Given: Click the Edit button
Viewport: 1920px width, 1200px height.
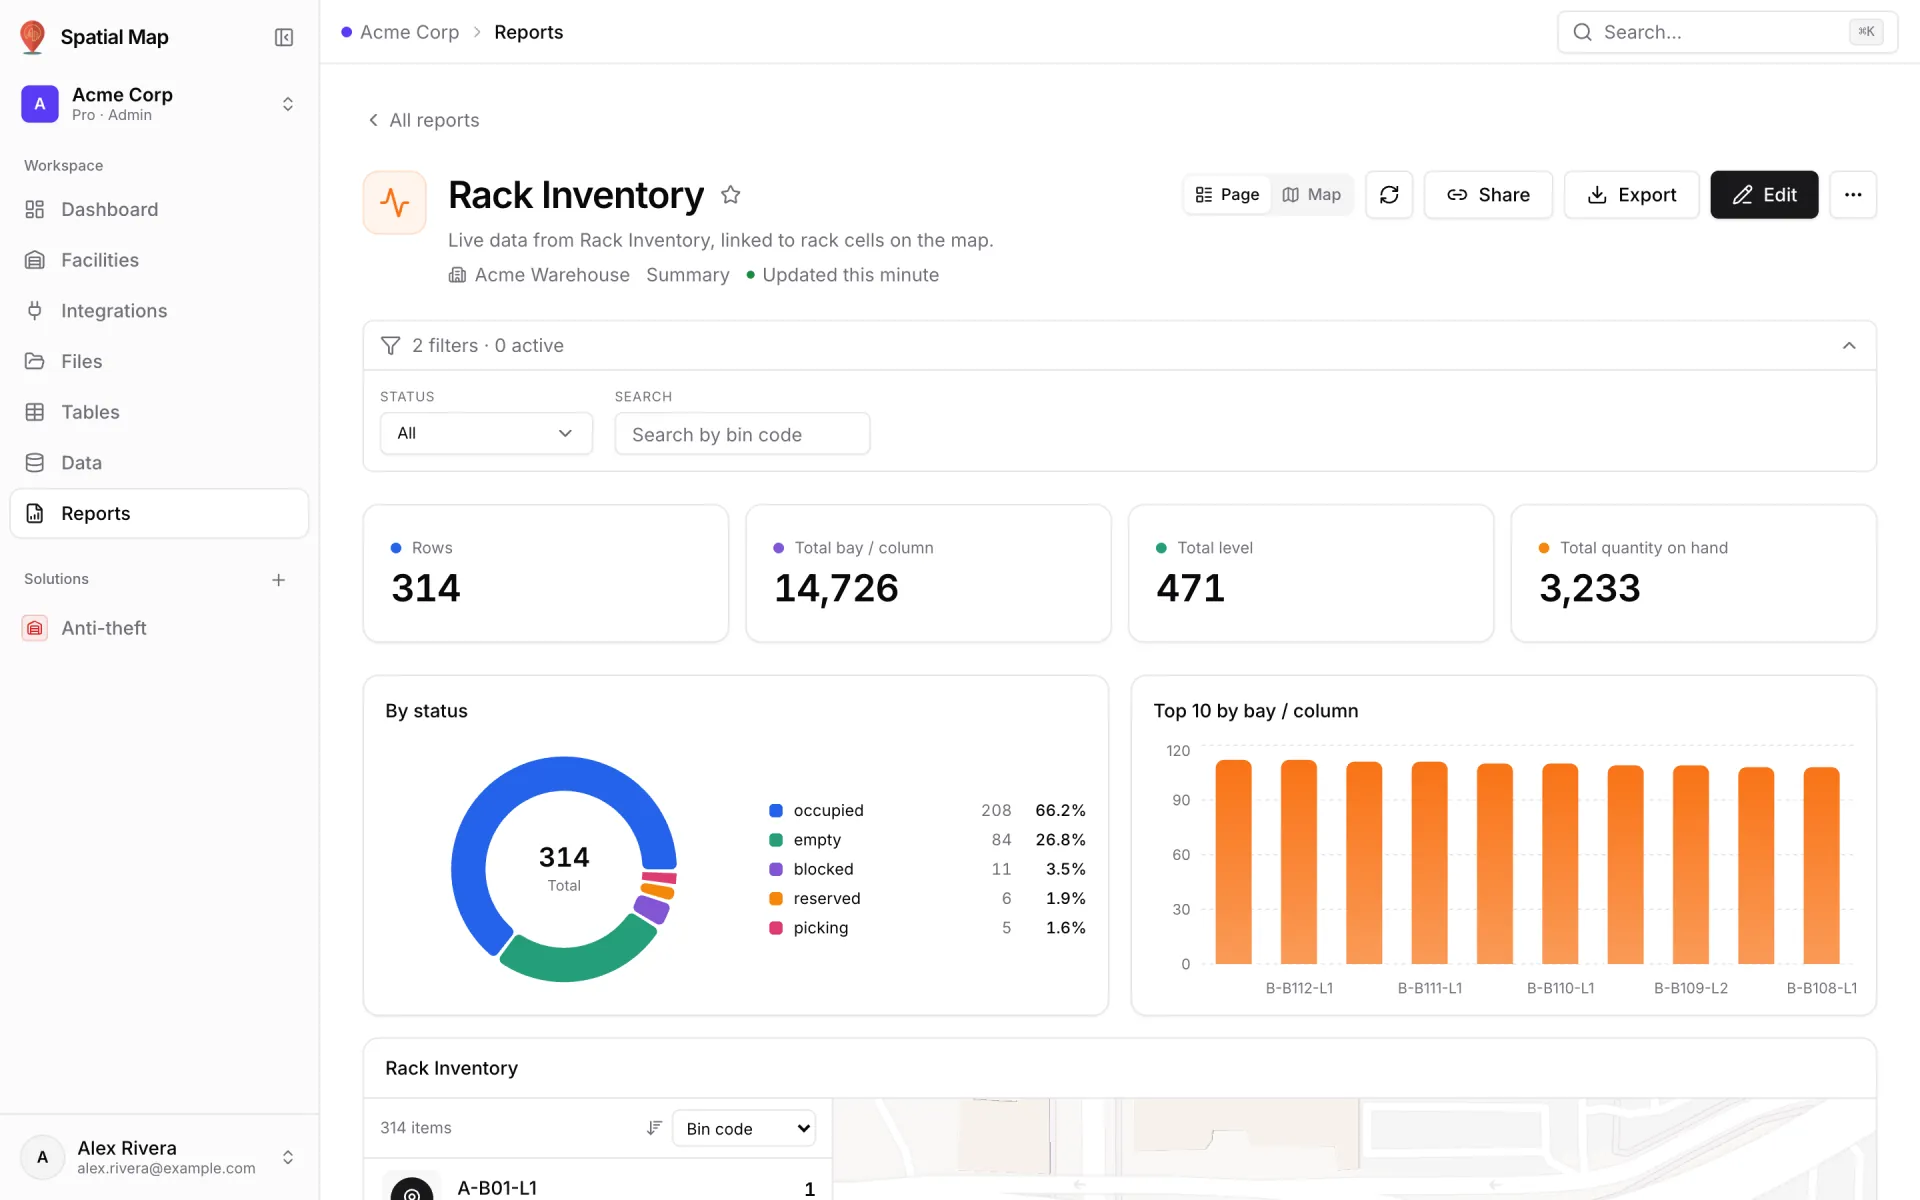Looking at the screenshot, I should coord(1764,195).
